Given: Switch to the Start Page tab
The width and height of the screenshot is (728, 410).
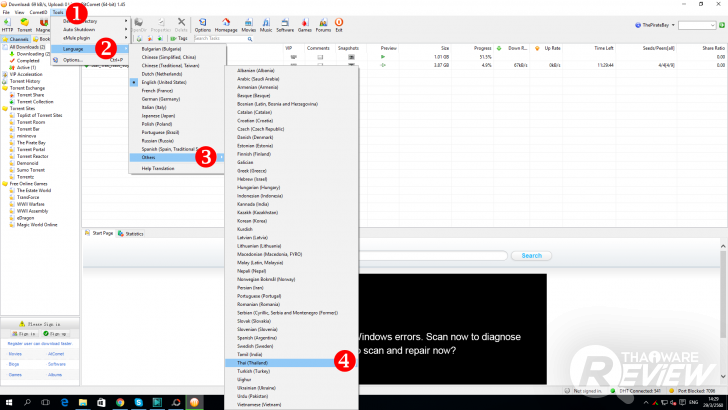Looking at the screenshot, I should click(x=99, y=233).
